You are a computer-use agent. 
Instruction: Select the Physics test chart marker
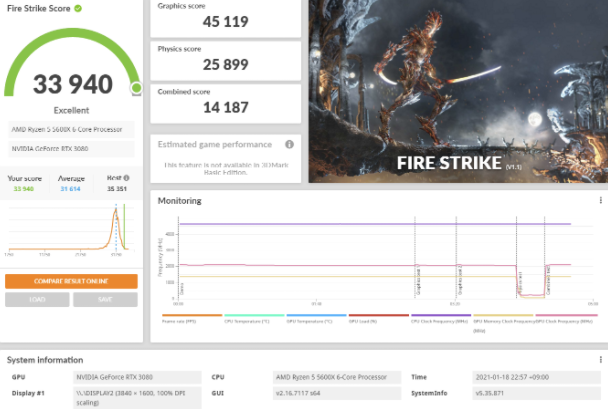[x=520, y=283]
